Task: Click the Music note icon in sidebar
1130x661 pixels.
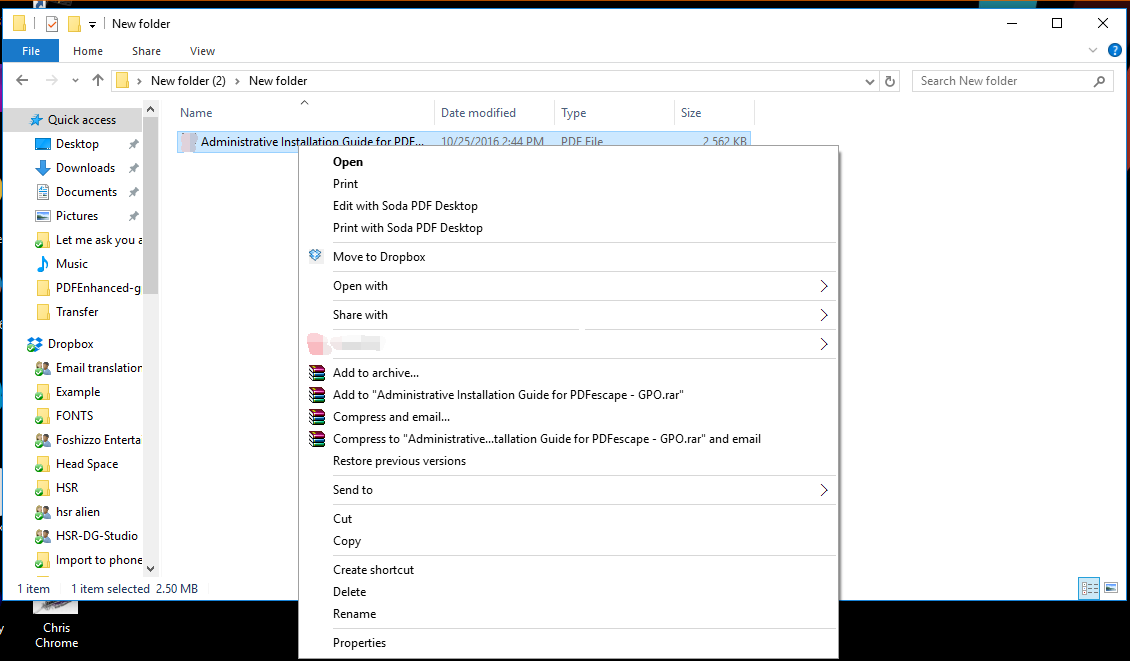Action: pyautogui.click(x=43, y=264)
